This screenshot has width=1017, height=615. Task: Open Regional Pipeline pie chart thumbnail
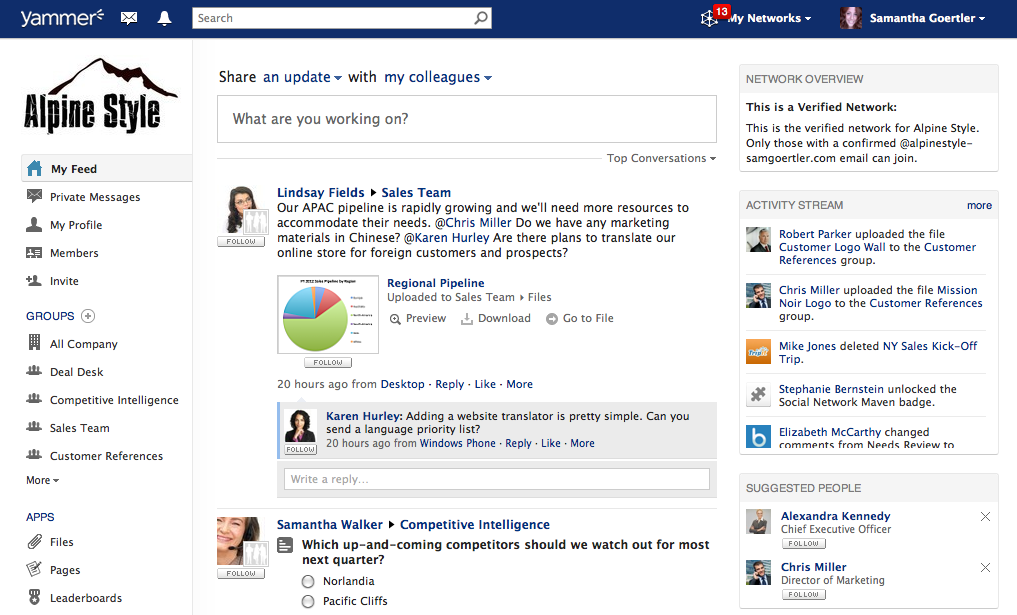coord(328,315)
